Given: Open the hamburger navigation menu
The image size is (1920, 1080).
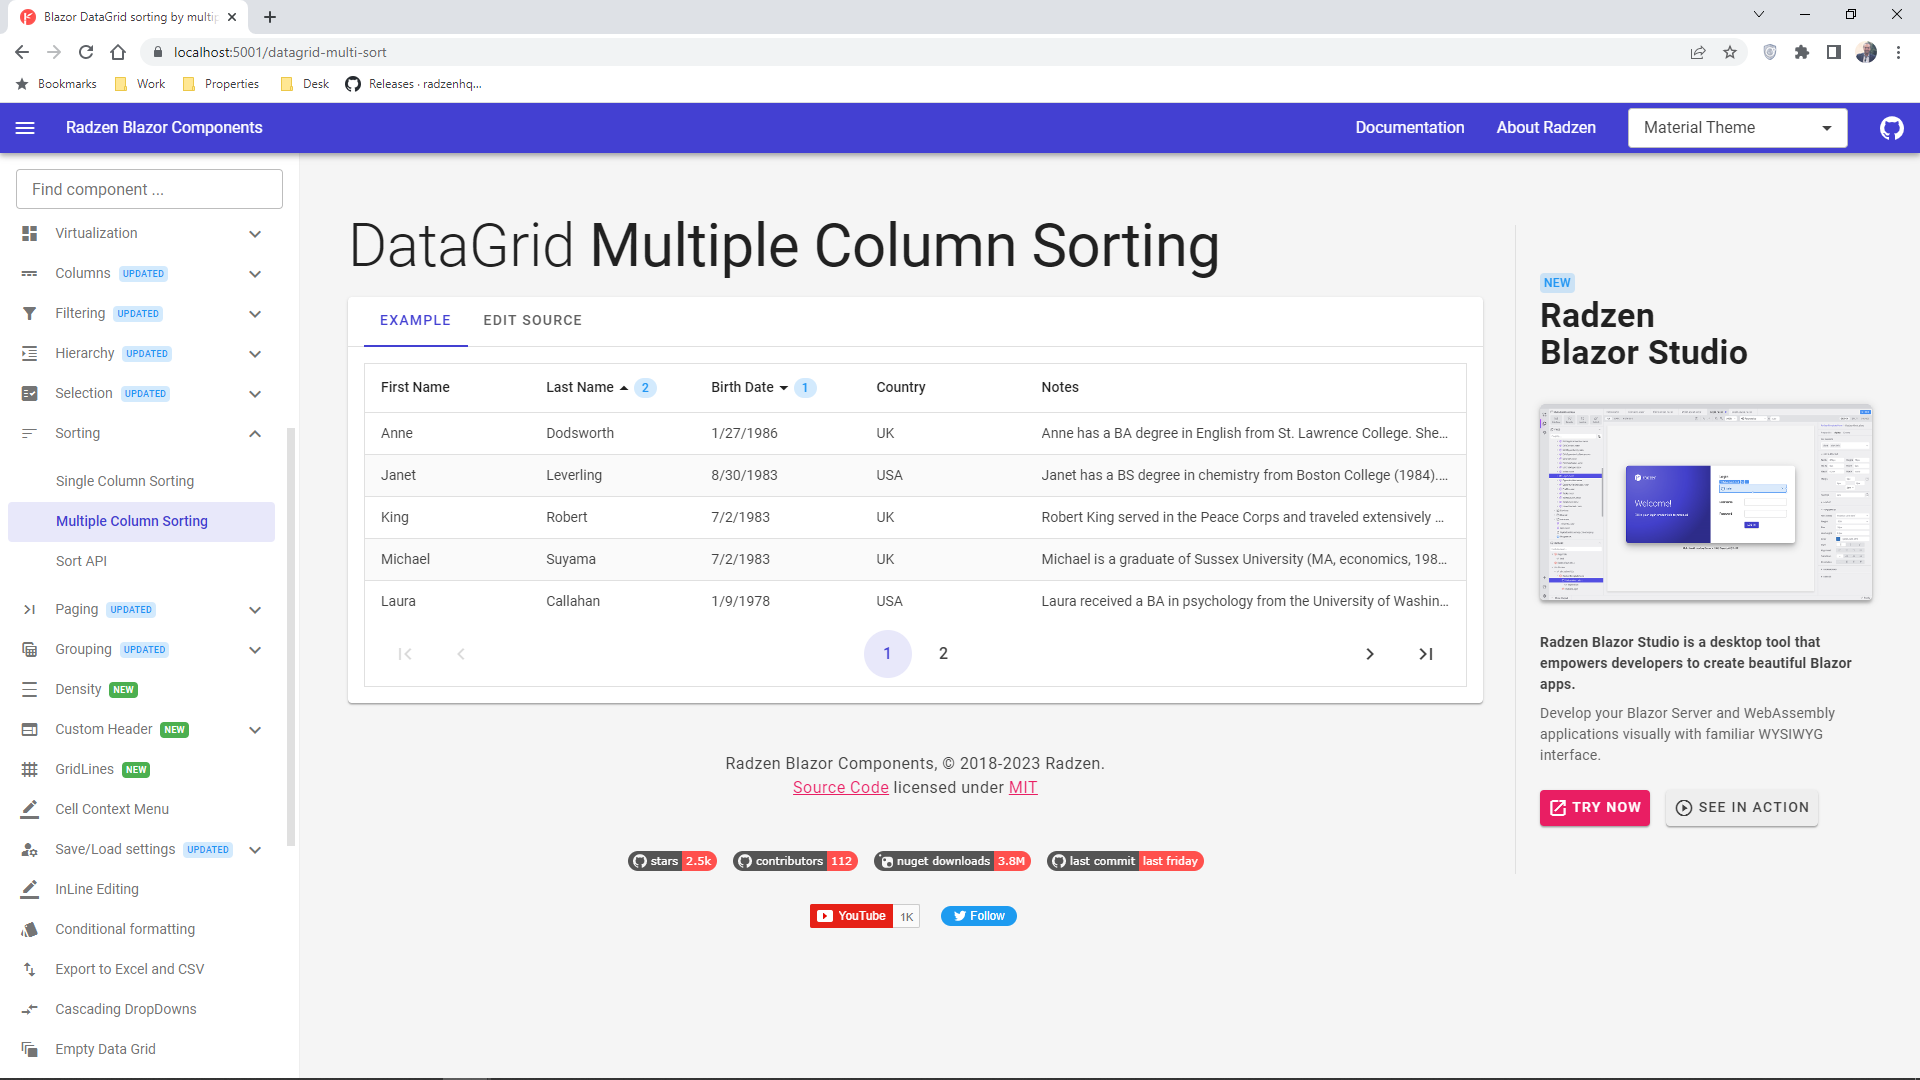Looking at the screenshot, I should click(x=25, y=128).
